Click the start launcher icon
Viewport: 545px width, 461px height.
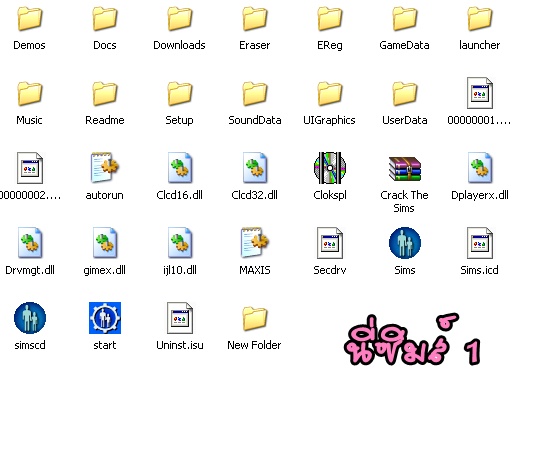pyautogui.click(x=105, y=318)
